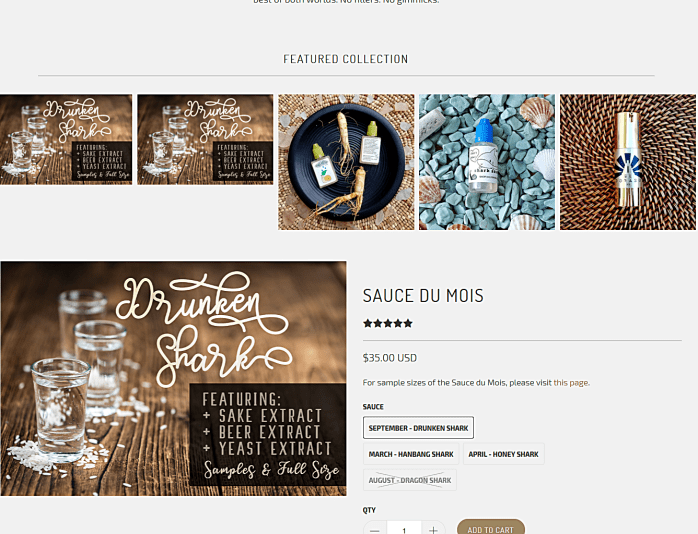Open the 'this page' sample sizes link
The height and width of the screenshot is (534, 698).
point(571,382)
